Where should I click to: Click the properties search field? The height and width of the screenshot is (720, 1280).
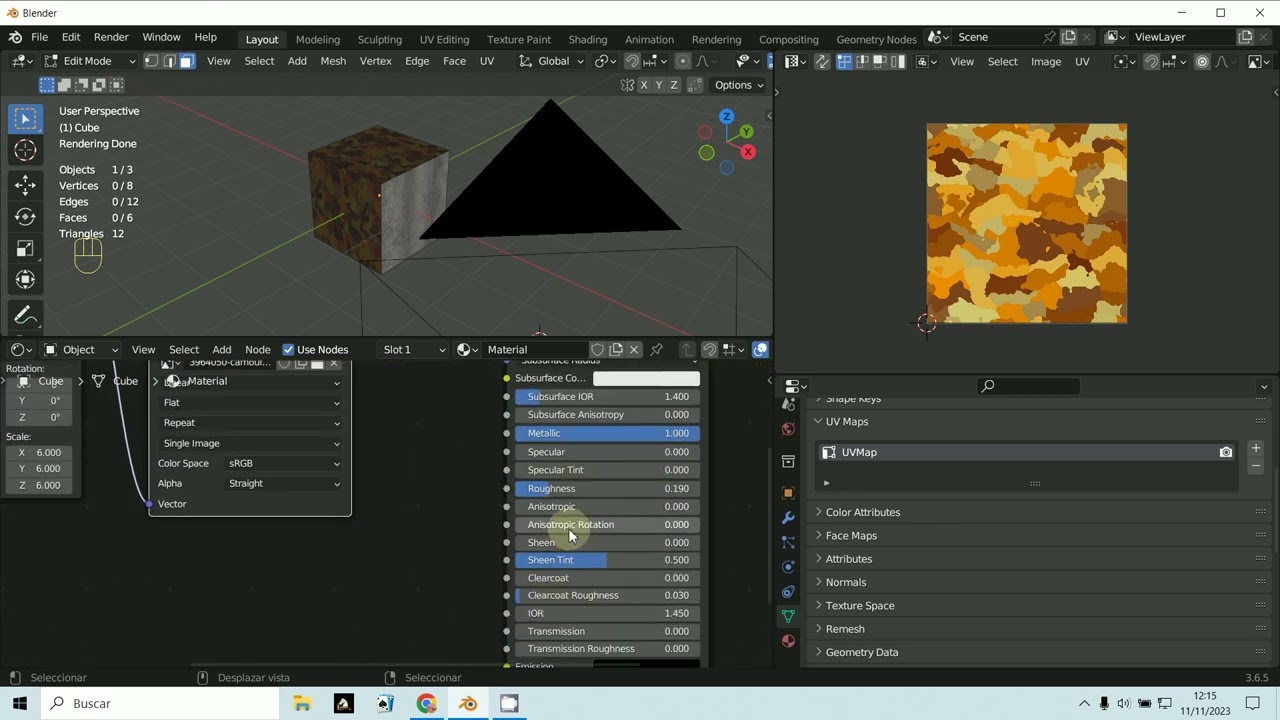1030,386
